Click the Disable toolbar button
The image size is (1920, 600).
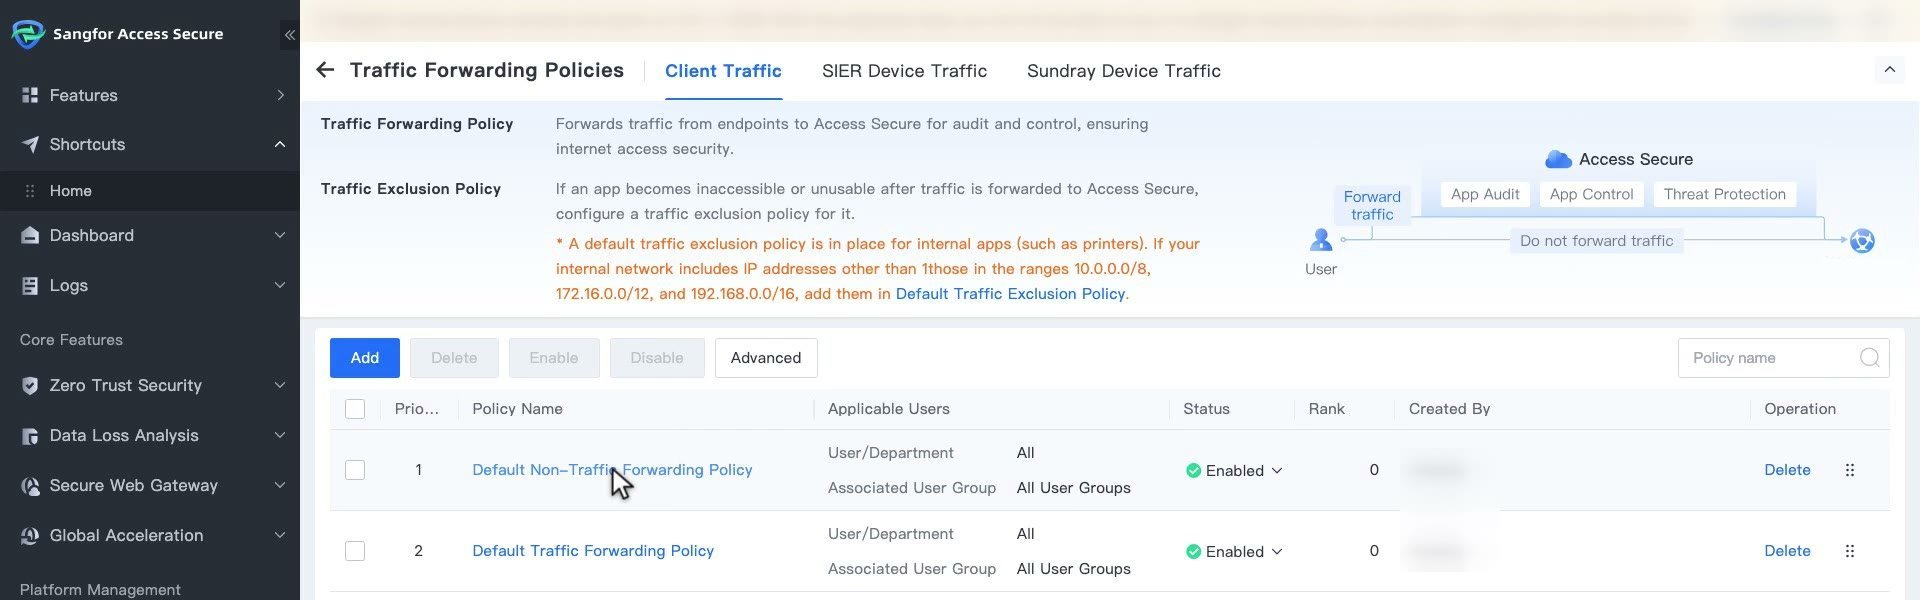(657, 358)
